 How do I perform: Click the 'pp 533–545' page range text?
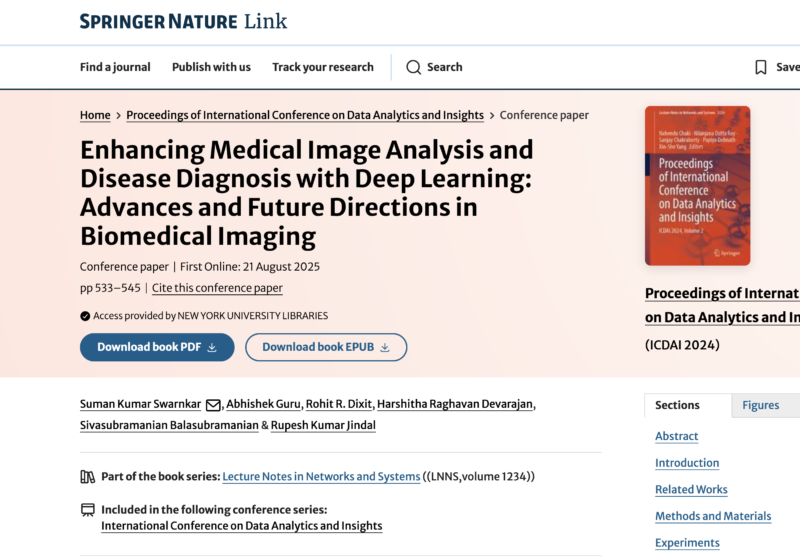click(x=110, y=288)
